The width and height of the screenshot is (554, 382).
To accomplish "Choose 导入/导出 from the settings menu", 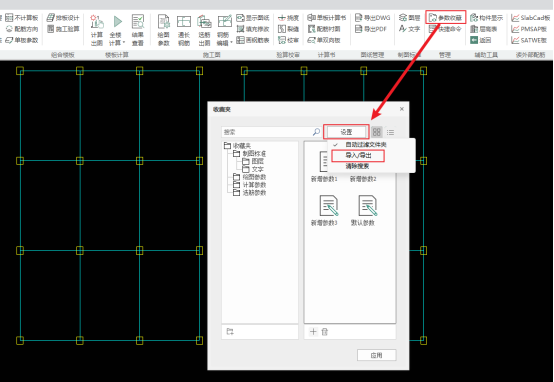I will pos(358,155).
